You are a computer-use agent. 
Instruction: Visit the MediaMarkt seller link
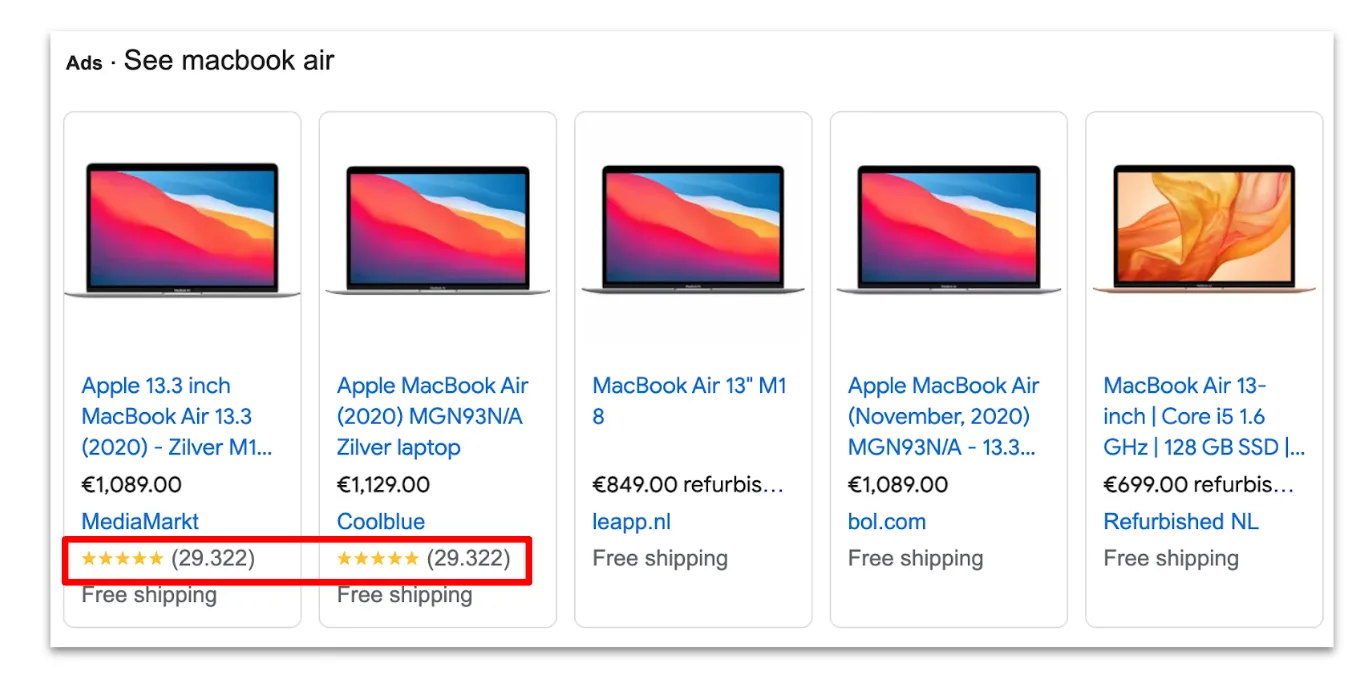click(x=140, y=522)
